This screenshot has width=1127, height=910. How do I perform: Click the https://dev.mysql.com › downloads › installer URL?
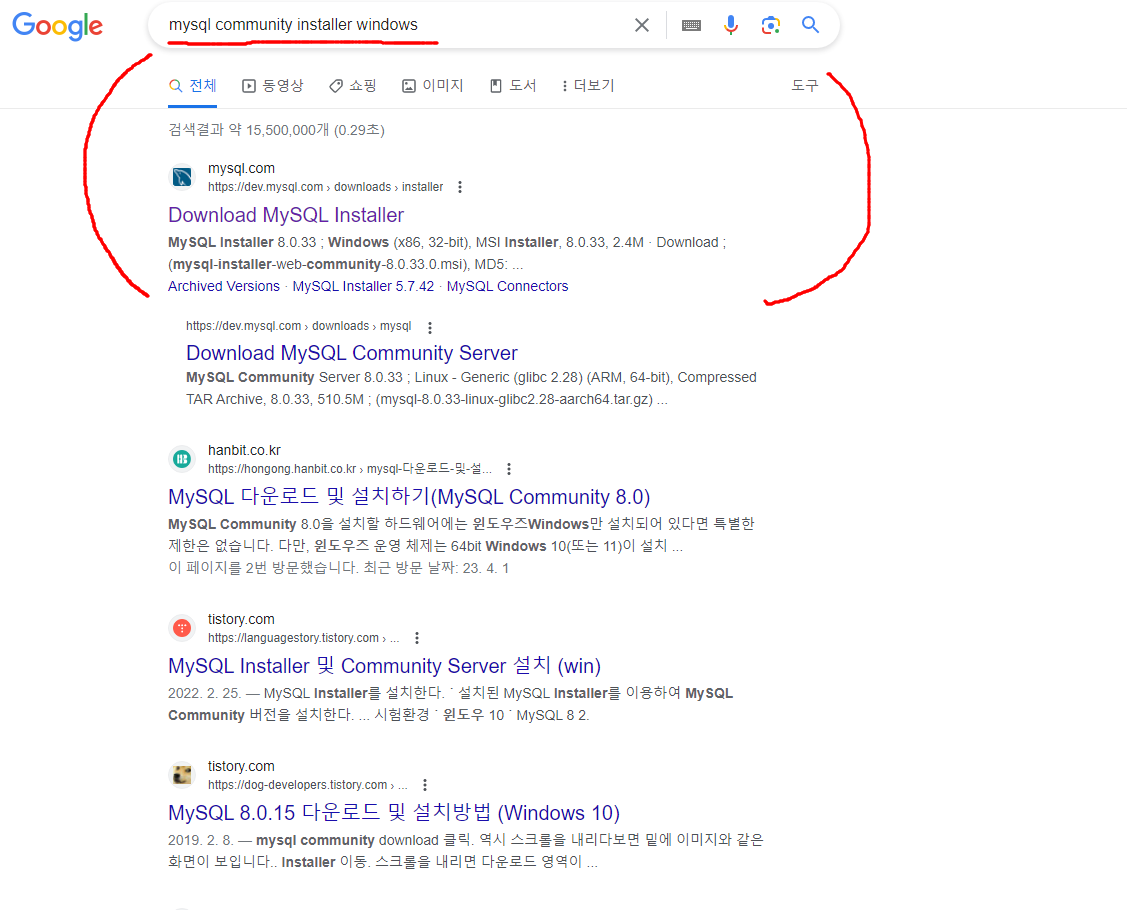(326, 187)
